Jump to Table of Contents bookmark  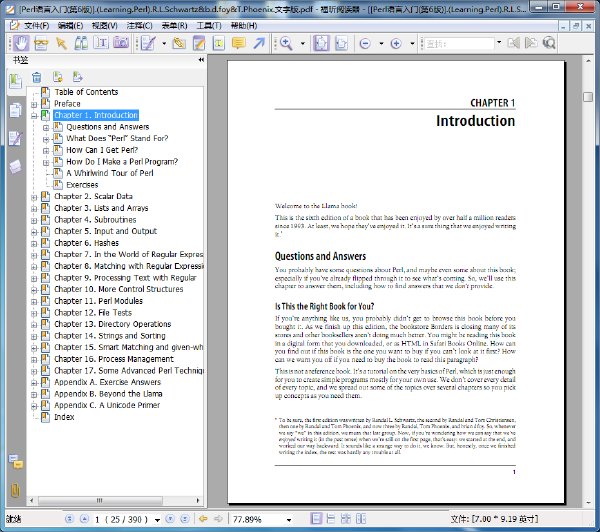[86, 92]
